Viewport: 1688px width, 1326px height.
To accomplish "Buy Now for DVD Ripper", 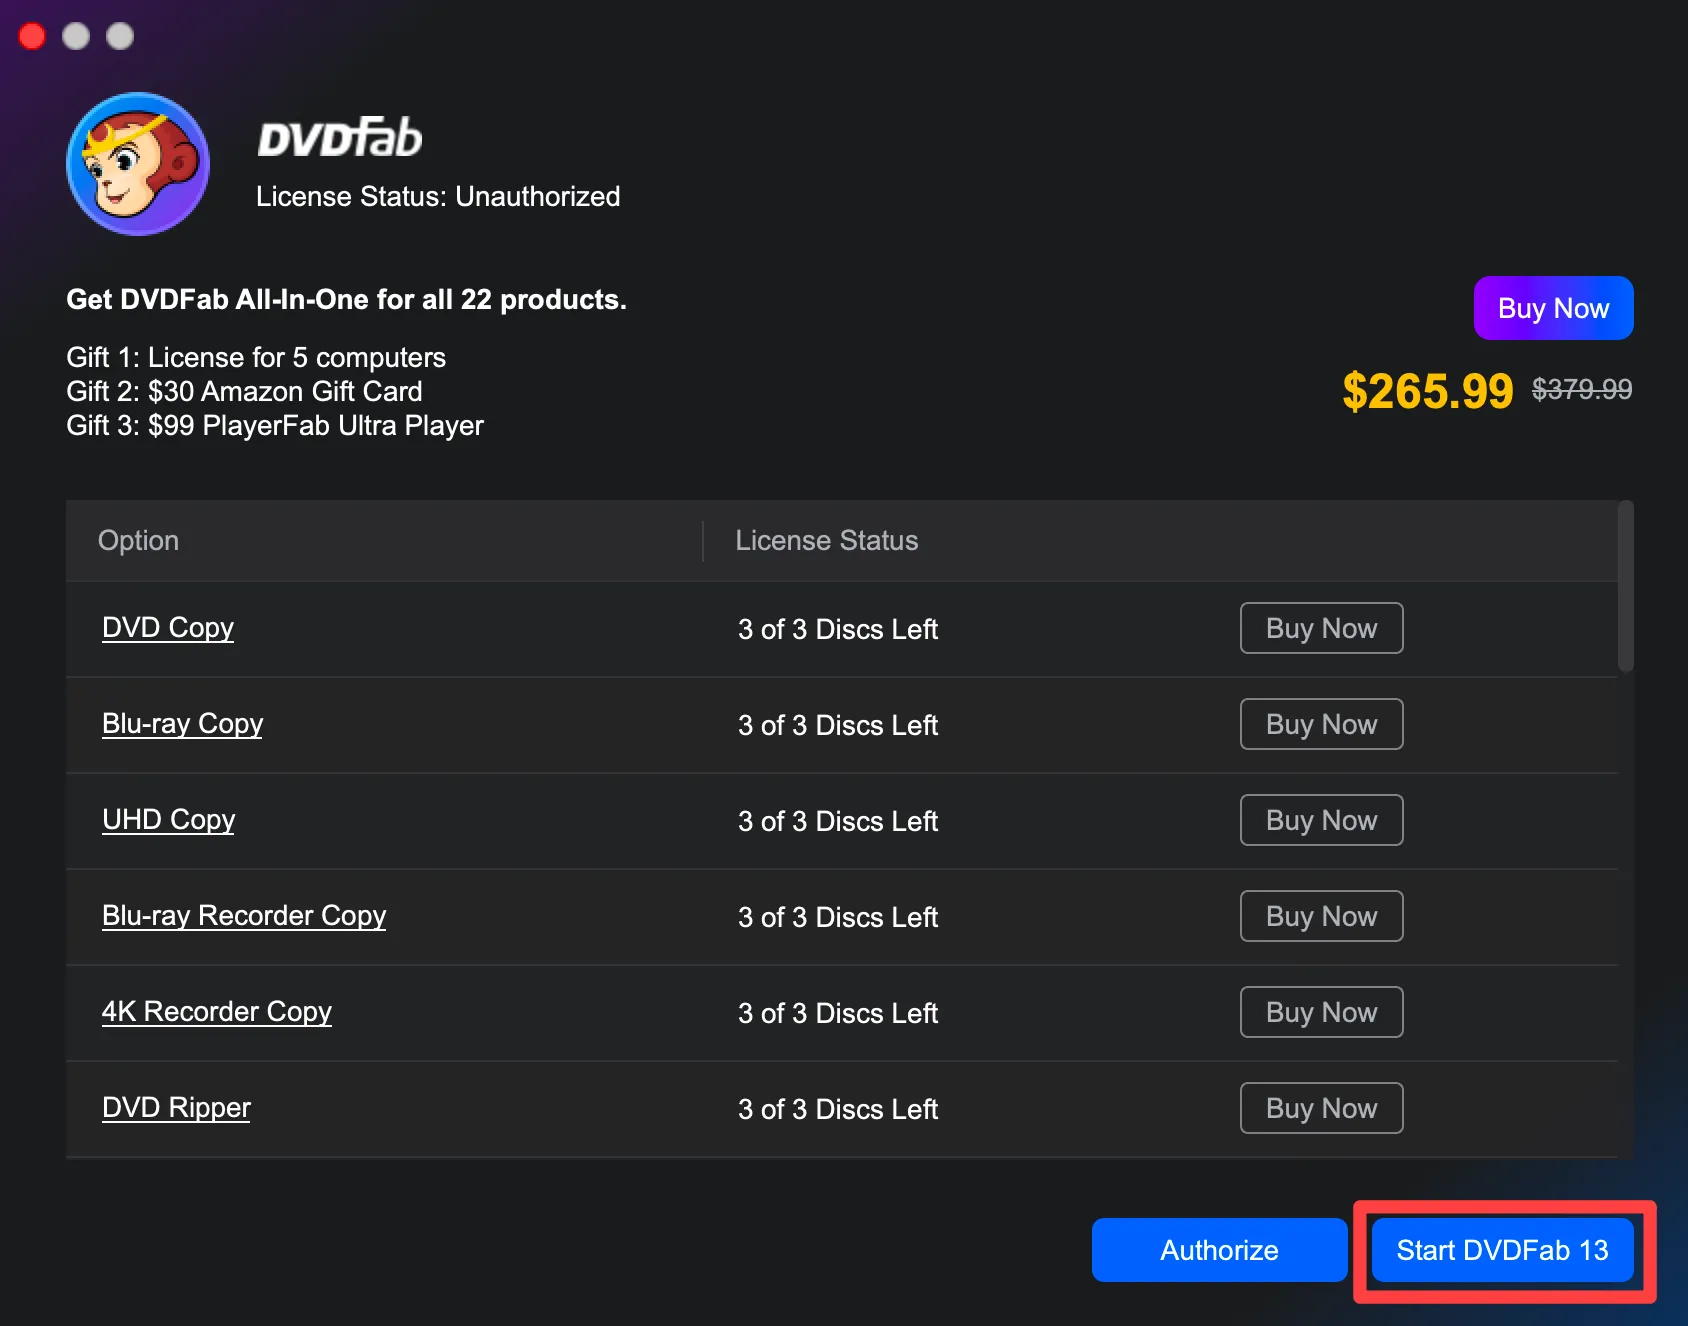I will pyautogui.click(x=1321, y=1108).
